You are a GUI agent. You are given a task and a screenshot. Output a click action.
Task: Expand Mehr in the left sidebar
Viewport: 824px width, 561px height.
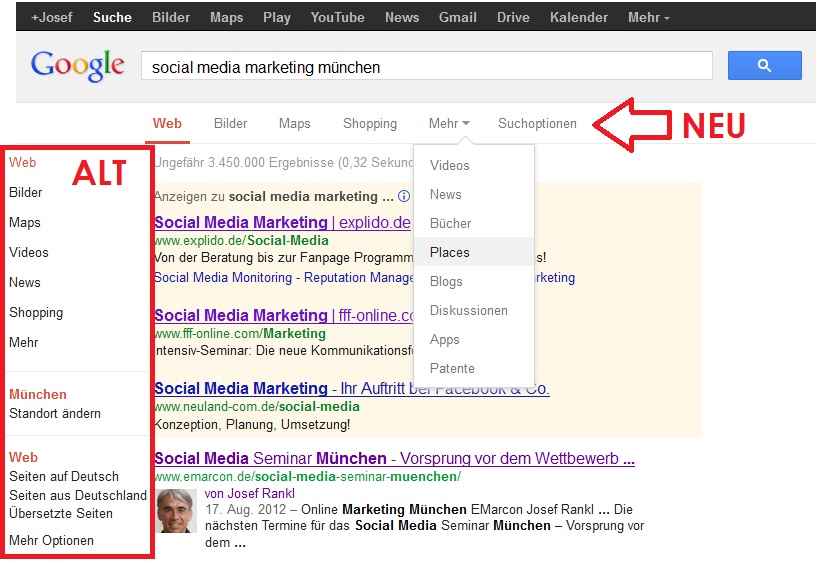click(24, 342)
